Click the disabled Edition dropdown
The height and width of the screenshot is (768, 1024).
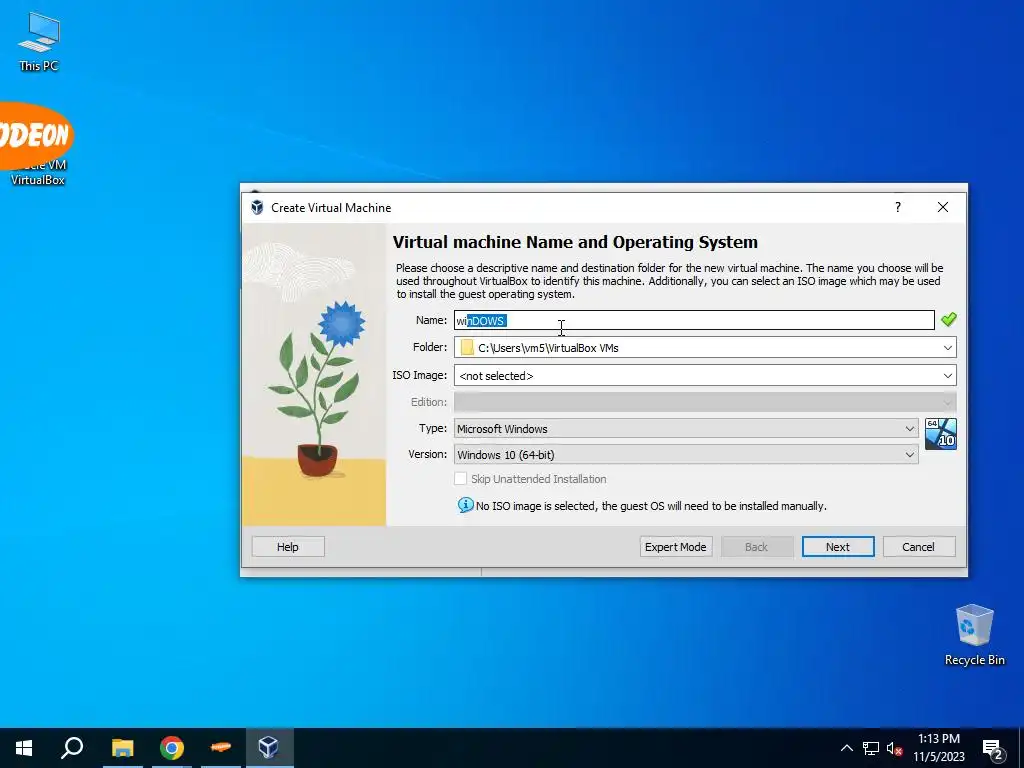pyautogui.click(x=705, y=402)
